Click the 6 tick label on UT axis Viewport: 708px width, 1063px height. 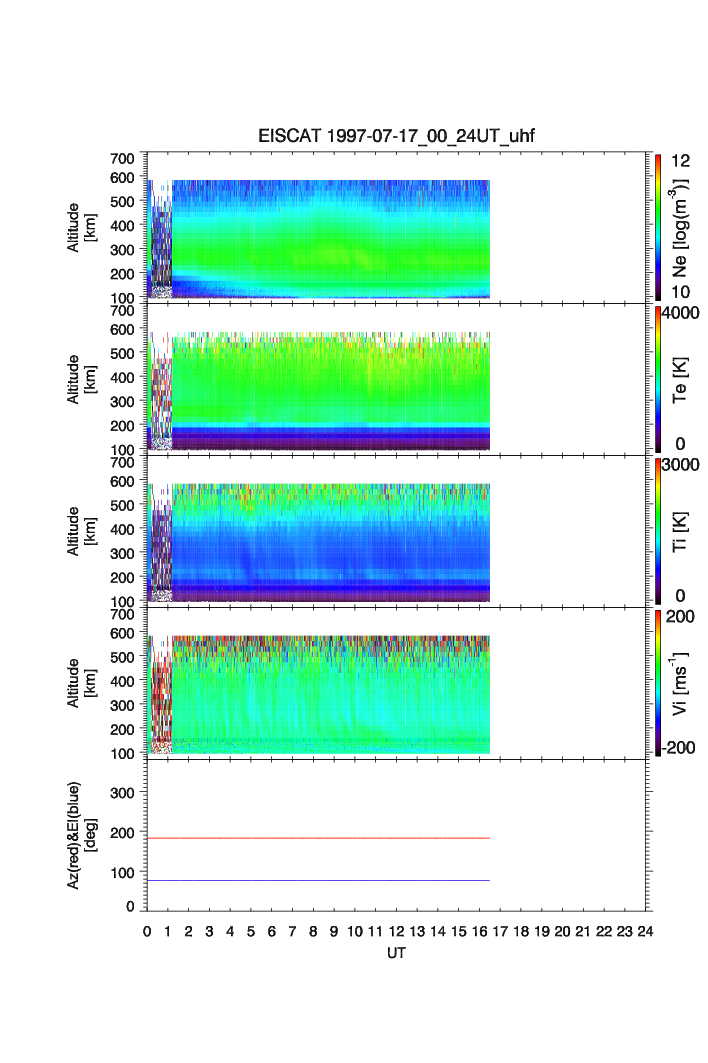pos(271,931)
